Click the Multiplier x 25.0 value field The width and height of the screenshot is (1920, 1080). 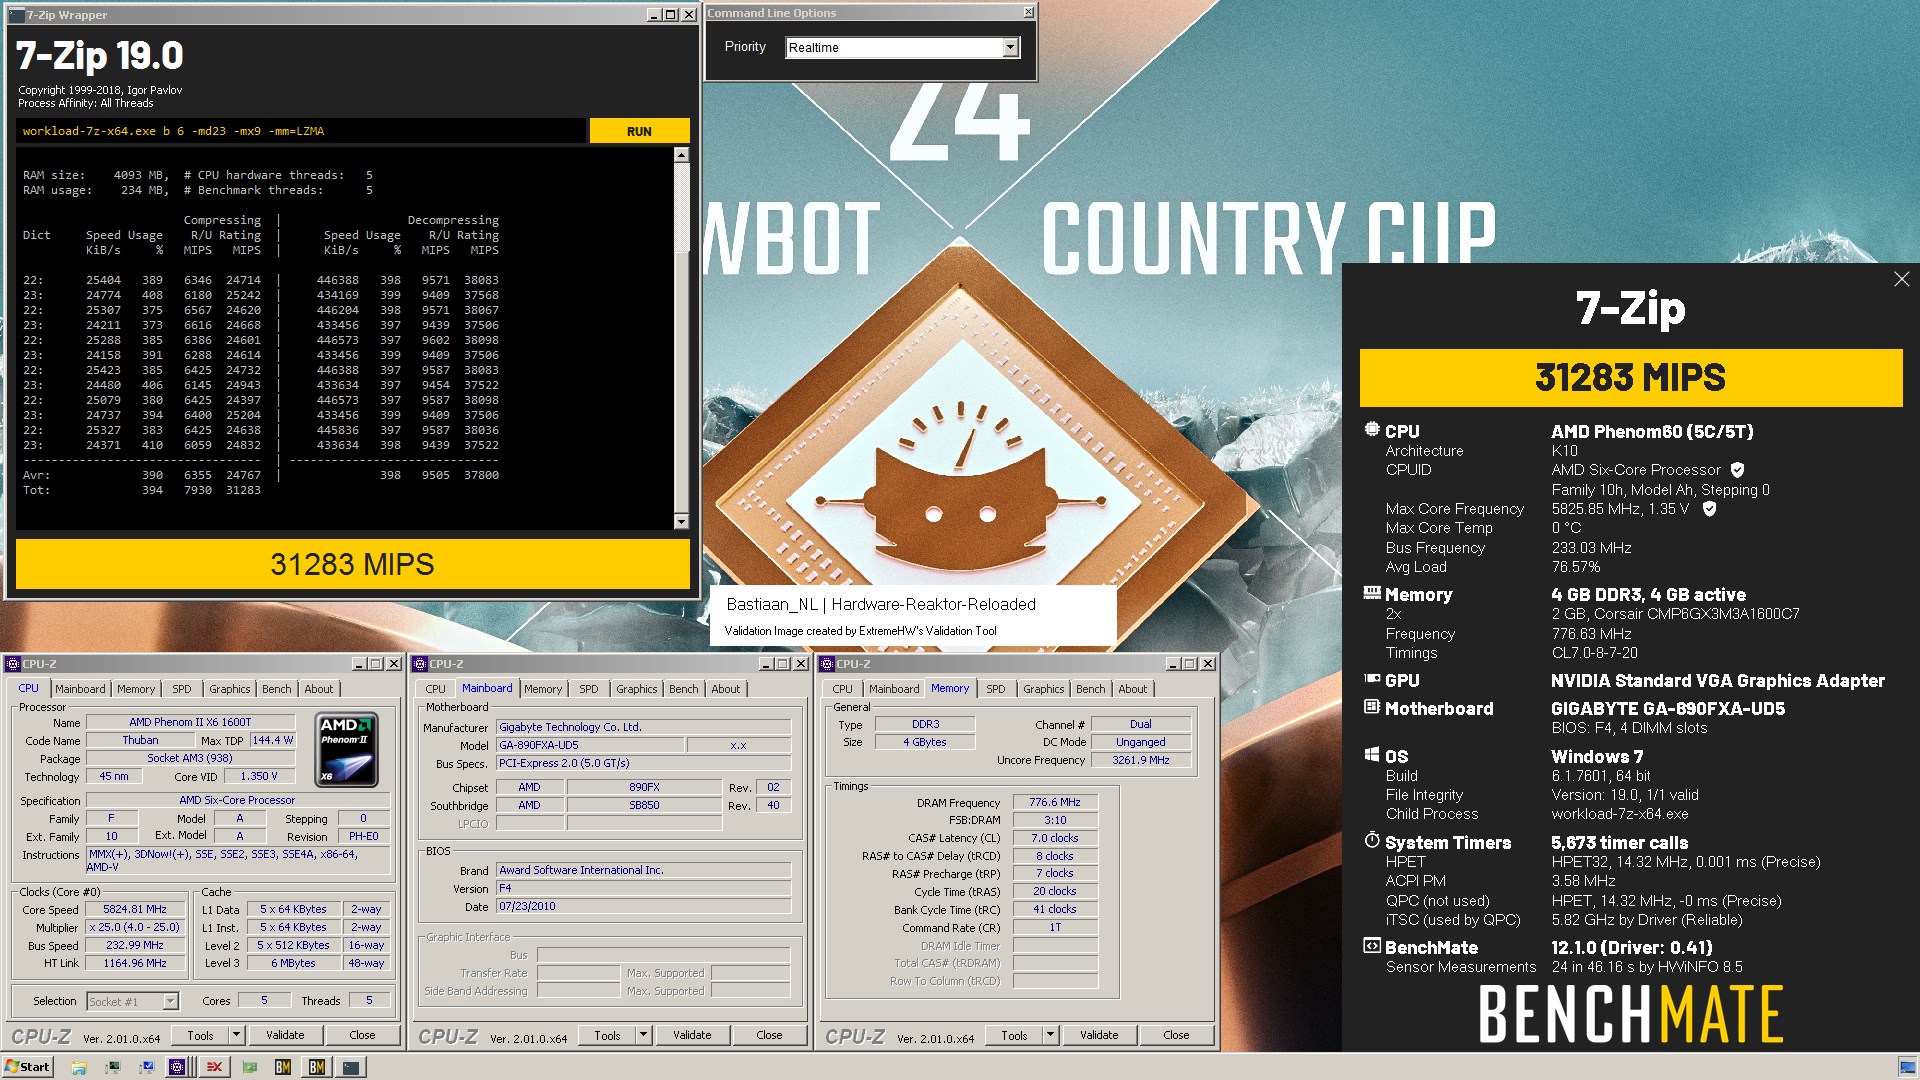click(x=135, y=928)
